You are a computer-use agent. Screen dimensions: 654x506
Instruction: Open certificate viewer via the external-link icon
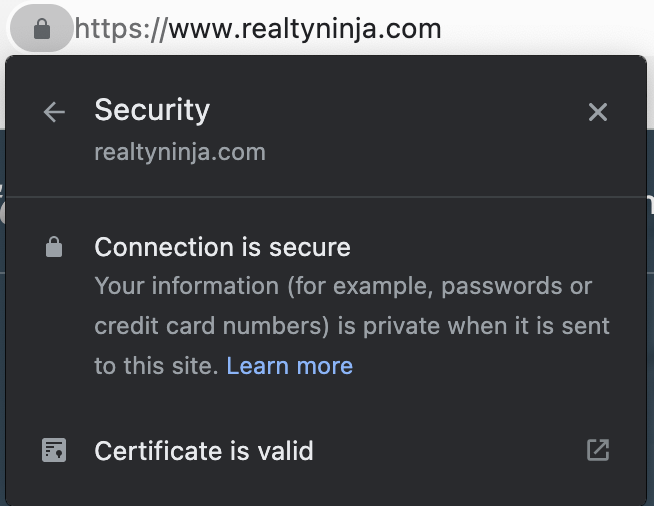pos(598,450)
